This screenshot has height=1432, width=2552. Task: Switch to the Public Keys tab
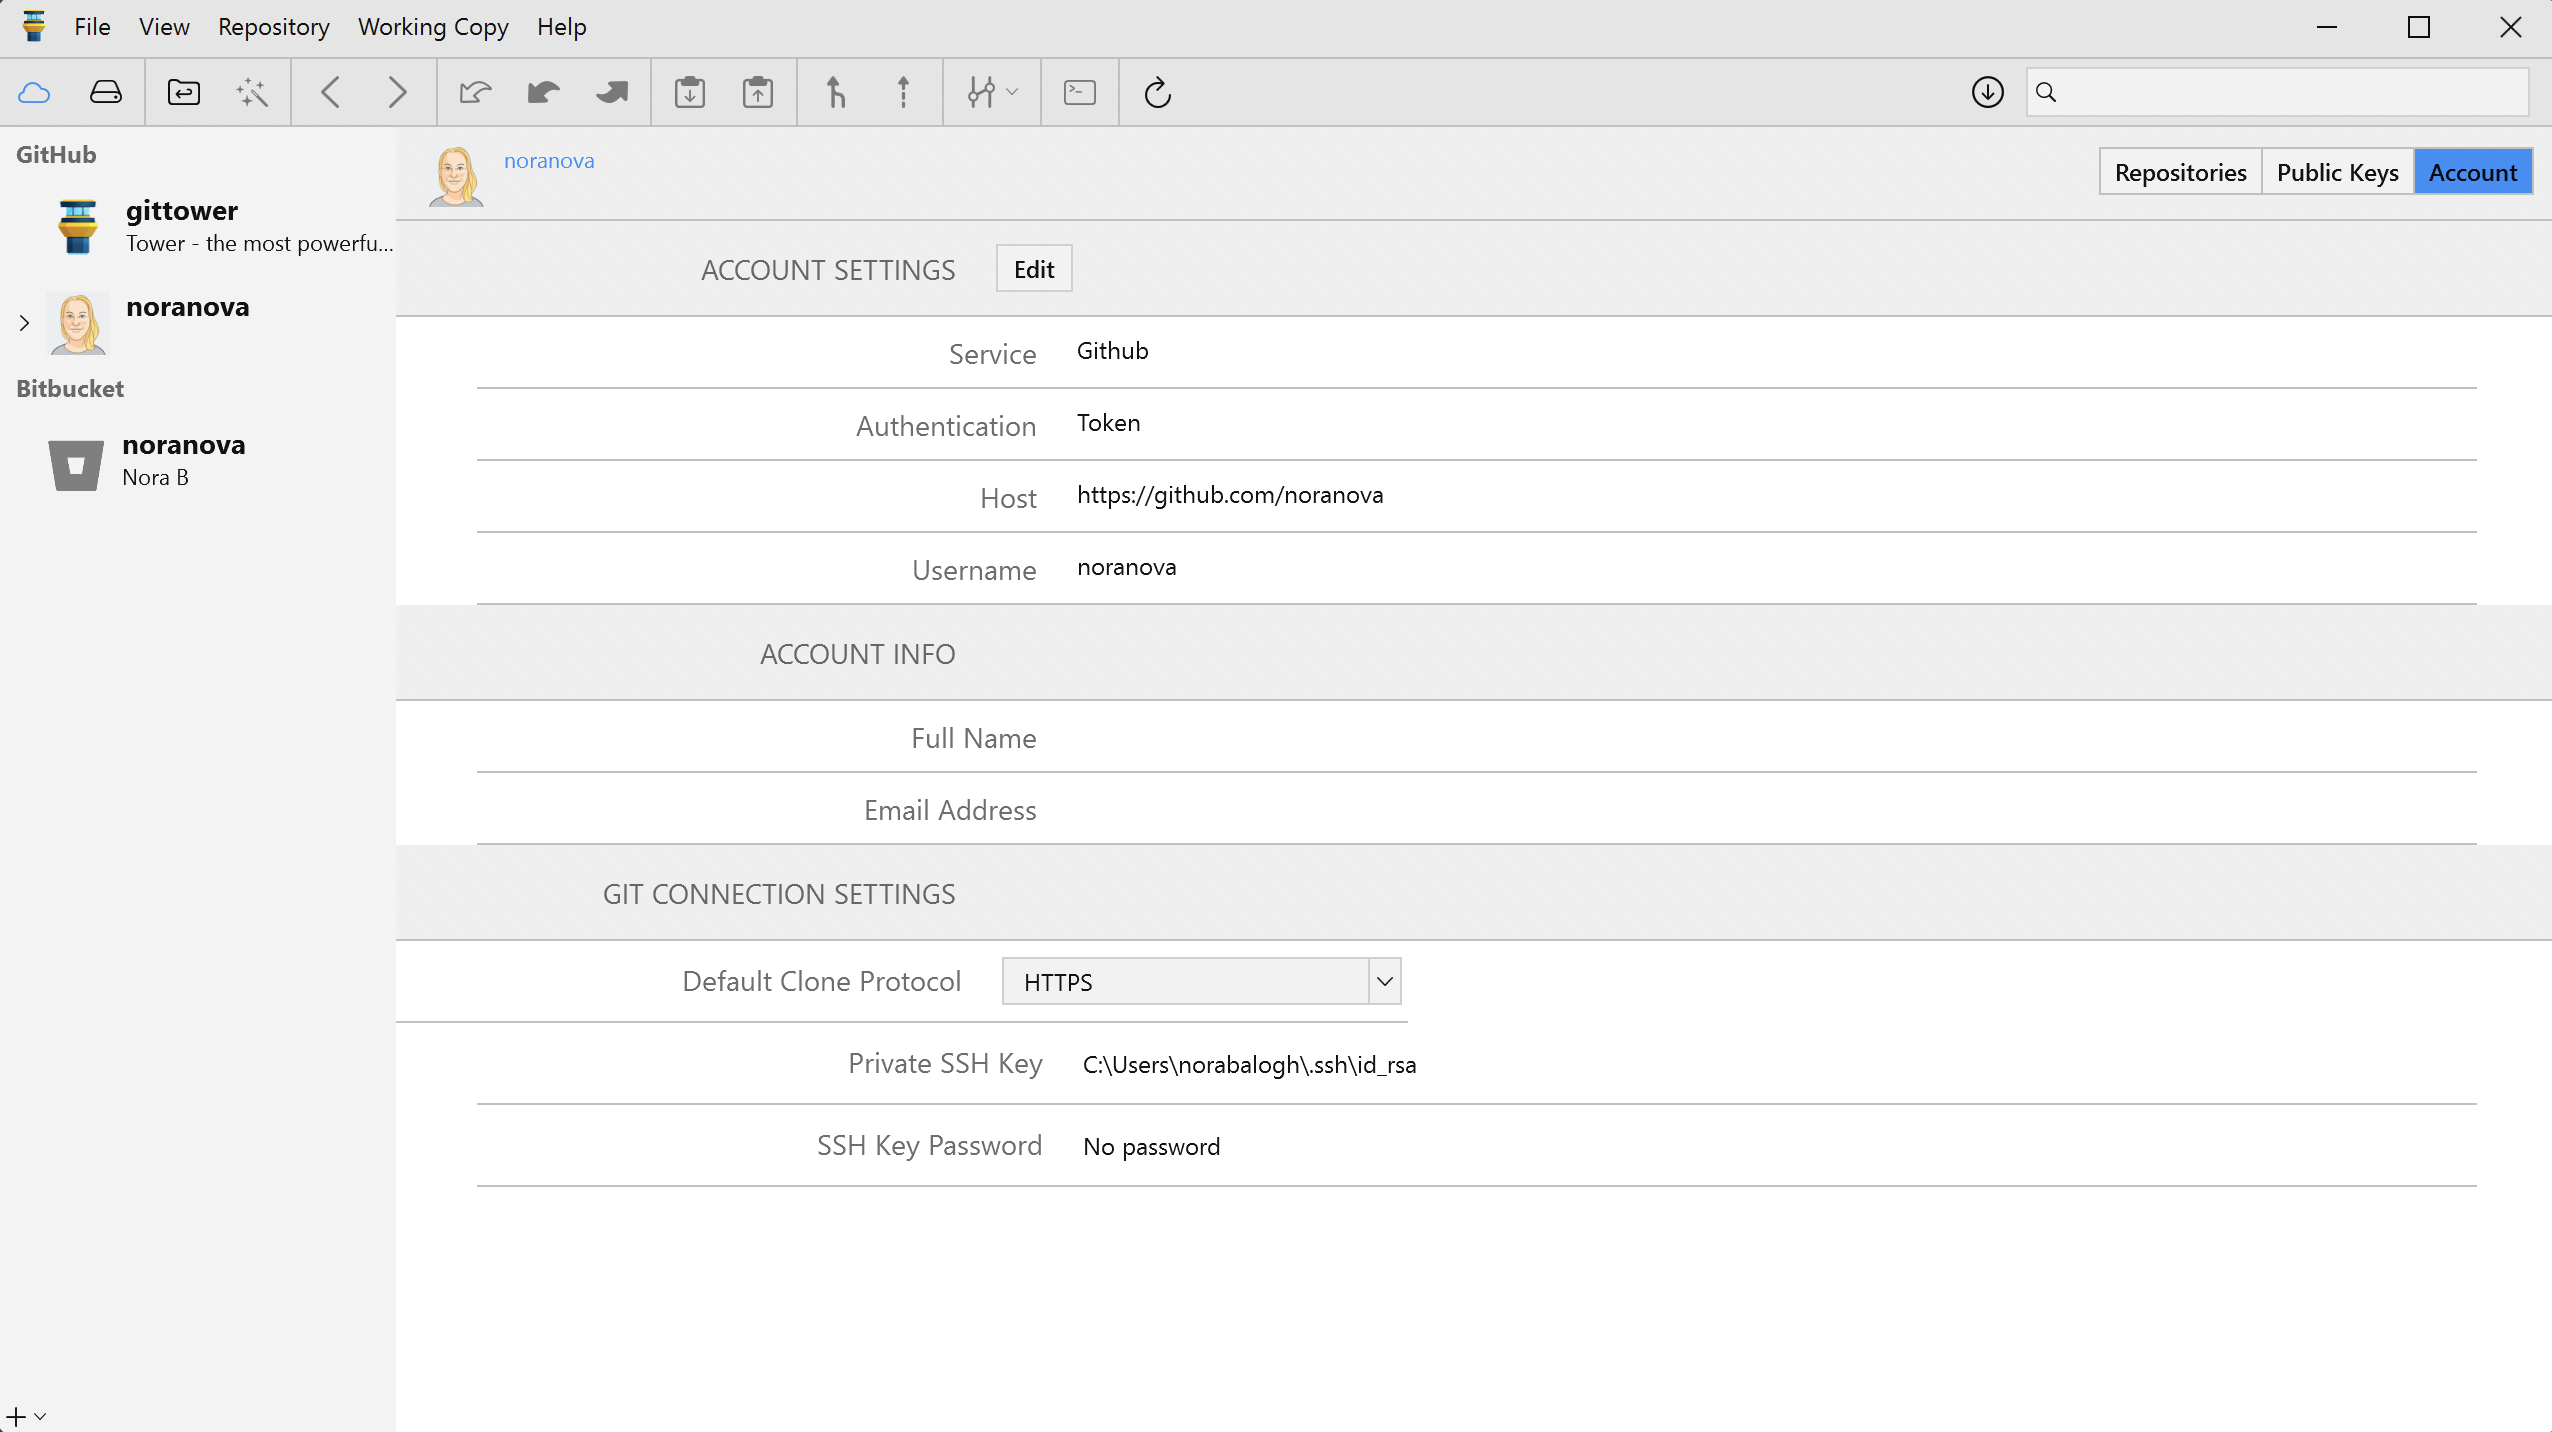tap(2337, 172)
